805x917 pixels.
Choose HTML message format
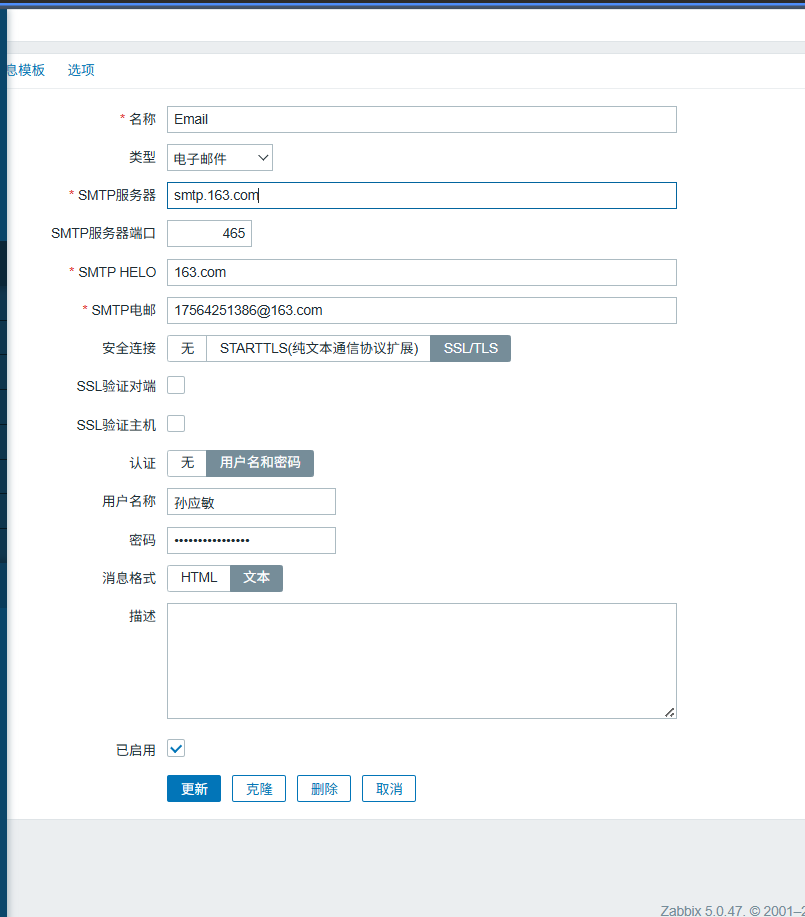[x=199, y=578]
